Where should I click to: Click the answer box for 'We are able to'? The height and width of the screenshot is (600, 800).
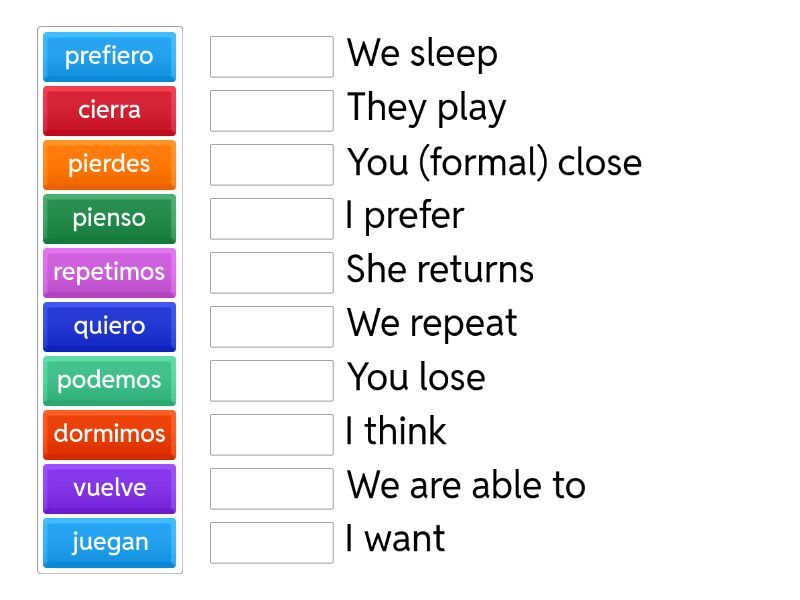click(271, 489)
